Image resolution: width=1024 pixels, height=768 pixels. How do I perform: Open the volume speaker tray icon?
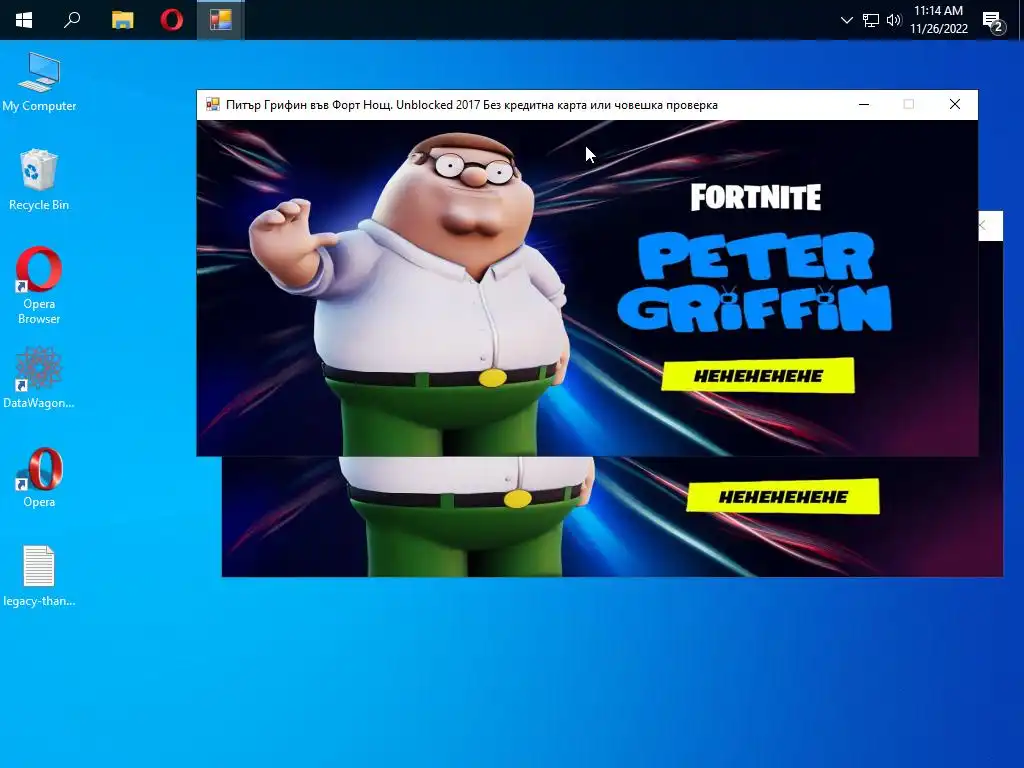[x=894, y=20]
